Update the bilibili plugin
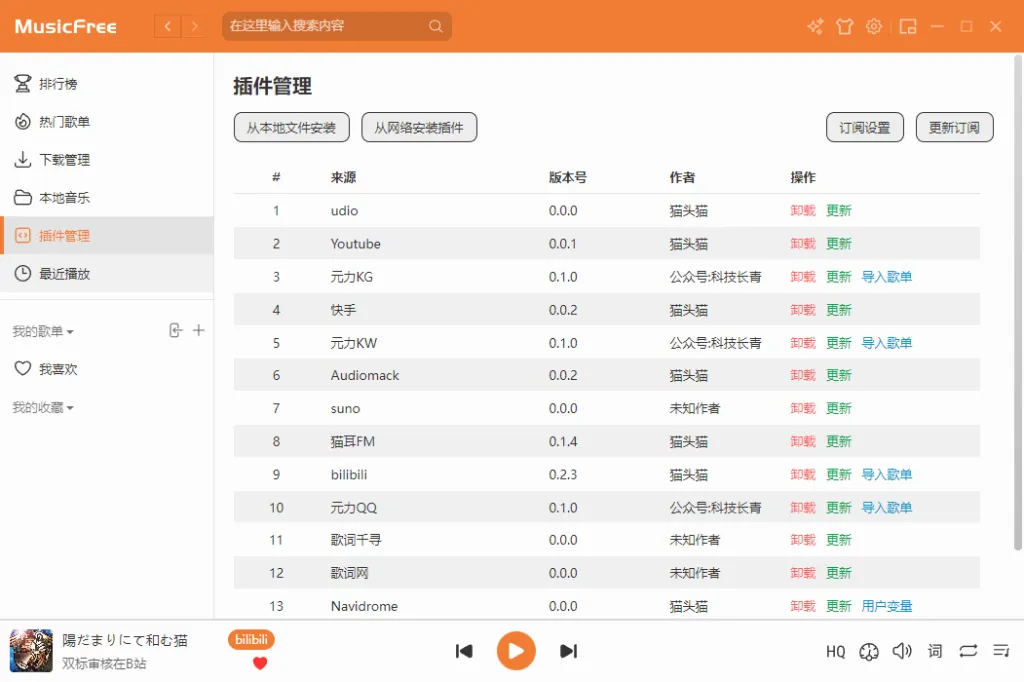The width and height of the screenshot is (1024, 682). [x=839, y=474]
